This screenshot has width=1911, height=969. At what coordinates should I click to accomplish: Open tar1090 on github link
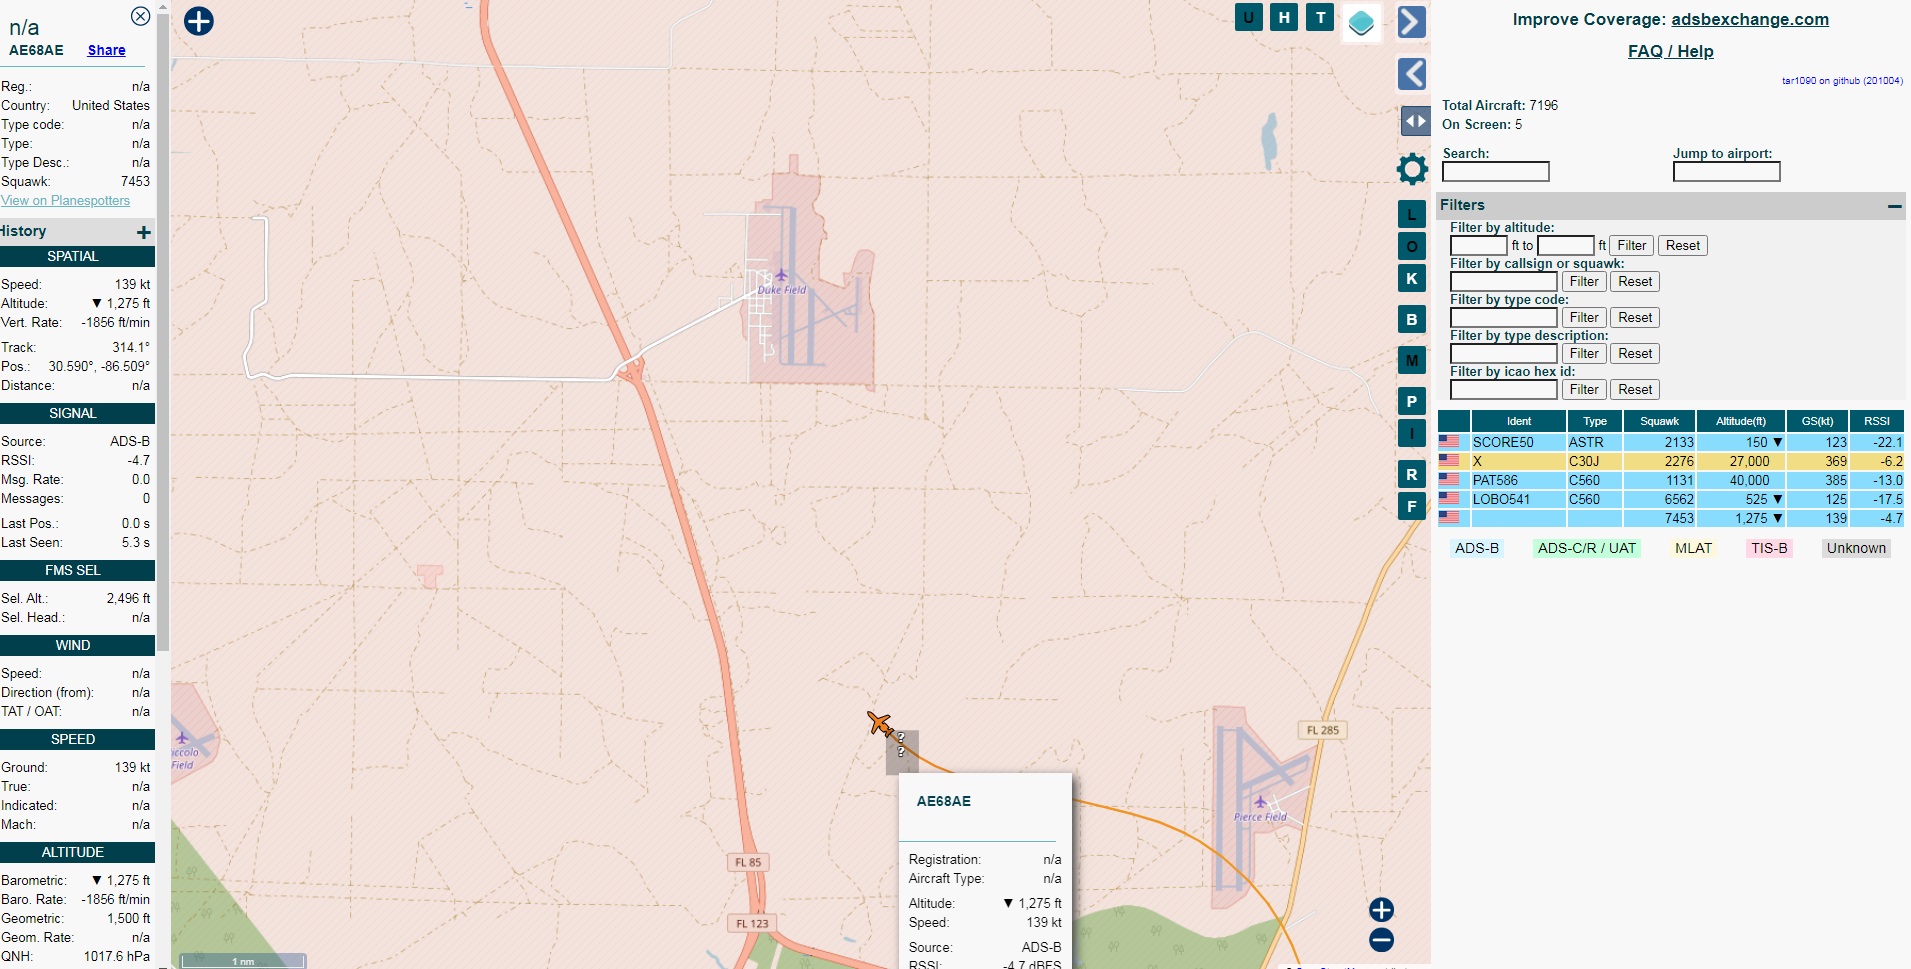pyautogui.click(x=1842, y=81)
